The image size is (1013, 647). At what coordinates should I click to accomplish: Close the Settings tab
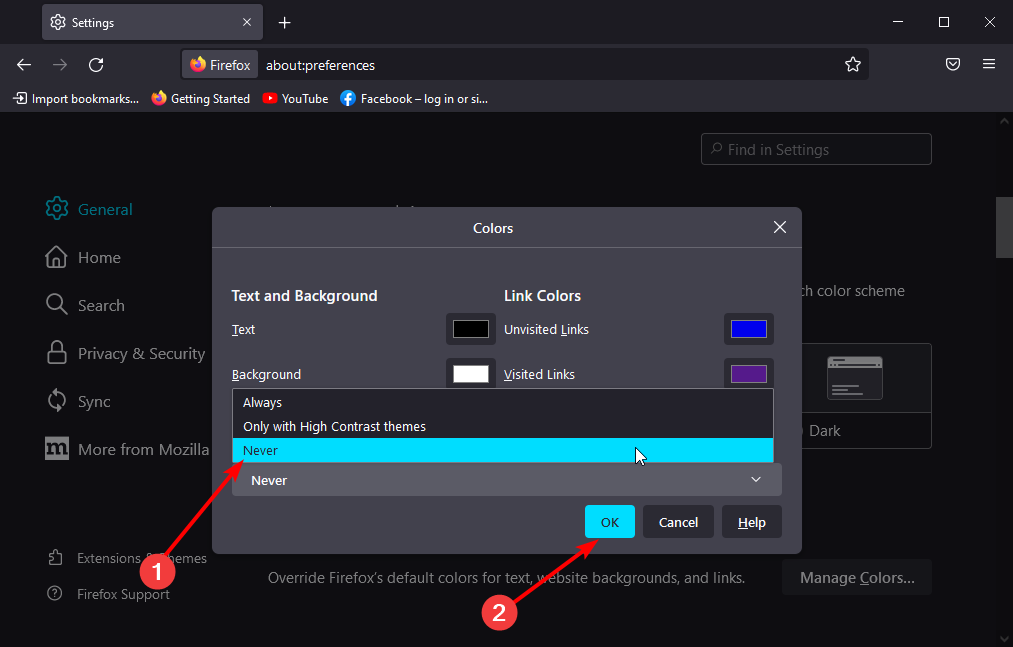coord(247,22)
